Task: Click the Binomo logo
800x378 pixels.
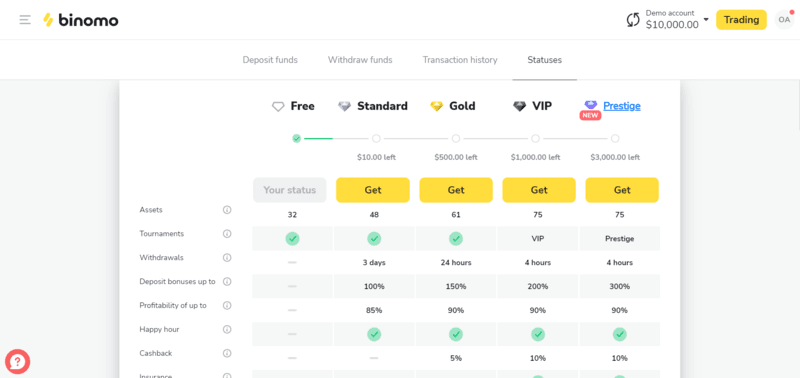Action: point(81,20)
